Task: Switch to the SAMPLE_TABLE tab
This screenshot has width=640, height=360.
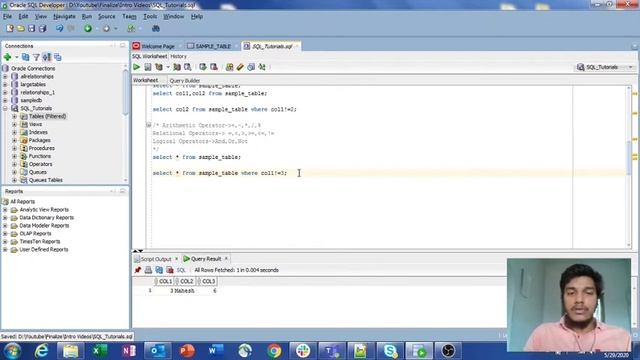Action: pyautogui.click(x=213, y=46)
